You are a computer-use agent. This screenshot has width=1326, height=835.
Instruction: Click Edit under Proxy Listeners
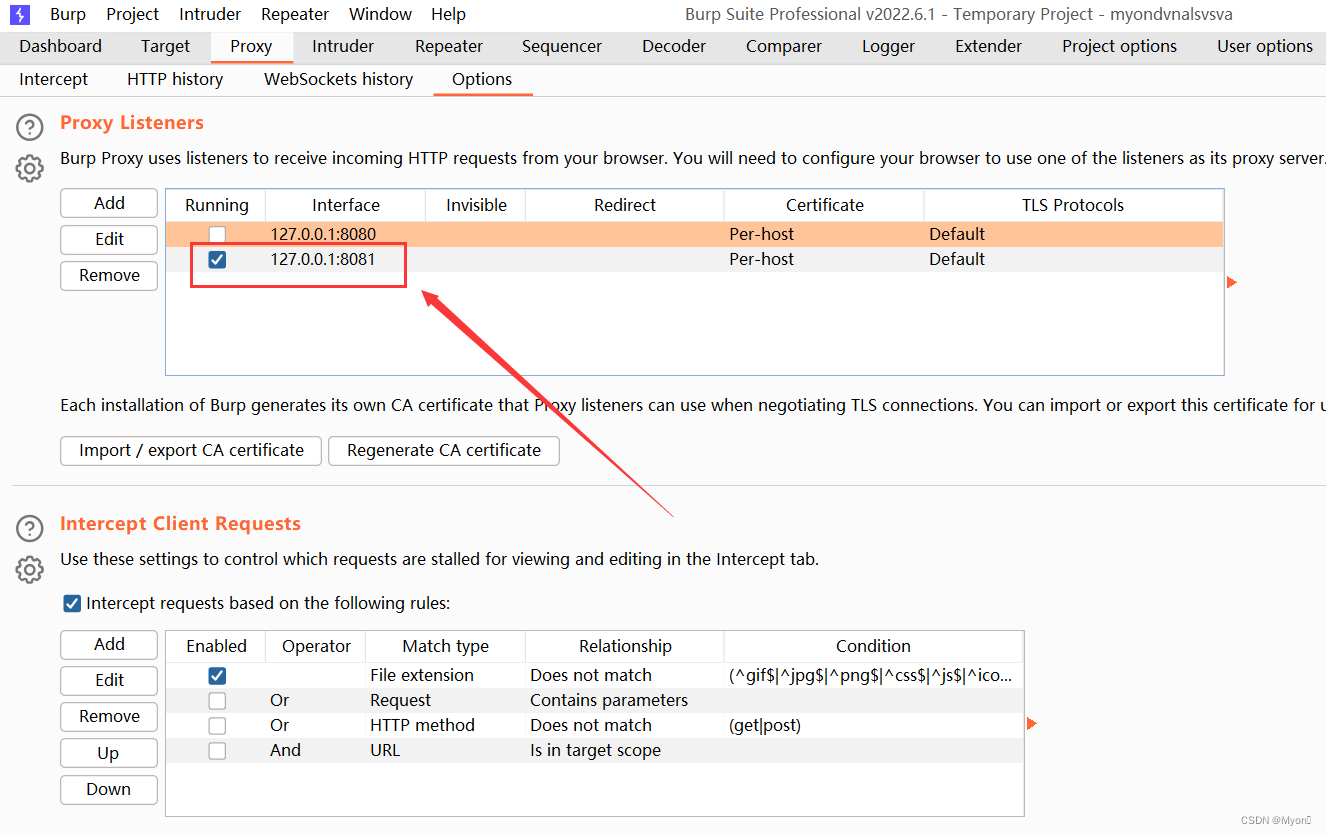click(109, 239)
